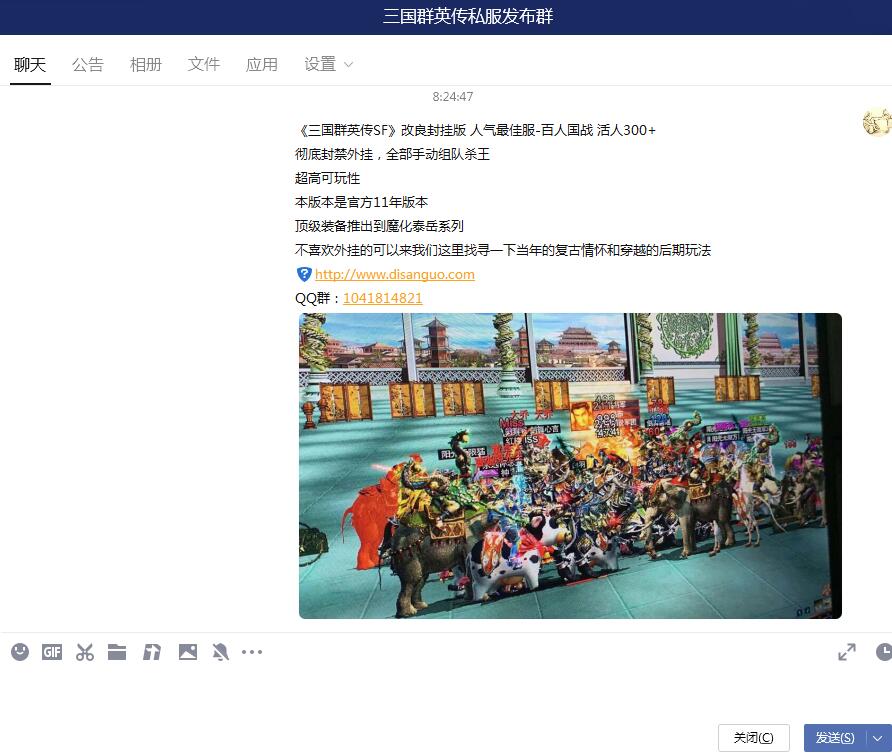Open message history clock icon
This screenshot has width=892, height=756.
[x=883, y=652]
